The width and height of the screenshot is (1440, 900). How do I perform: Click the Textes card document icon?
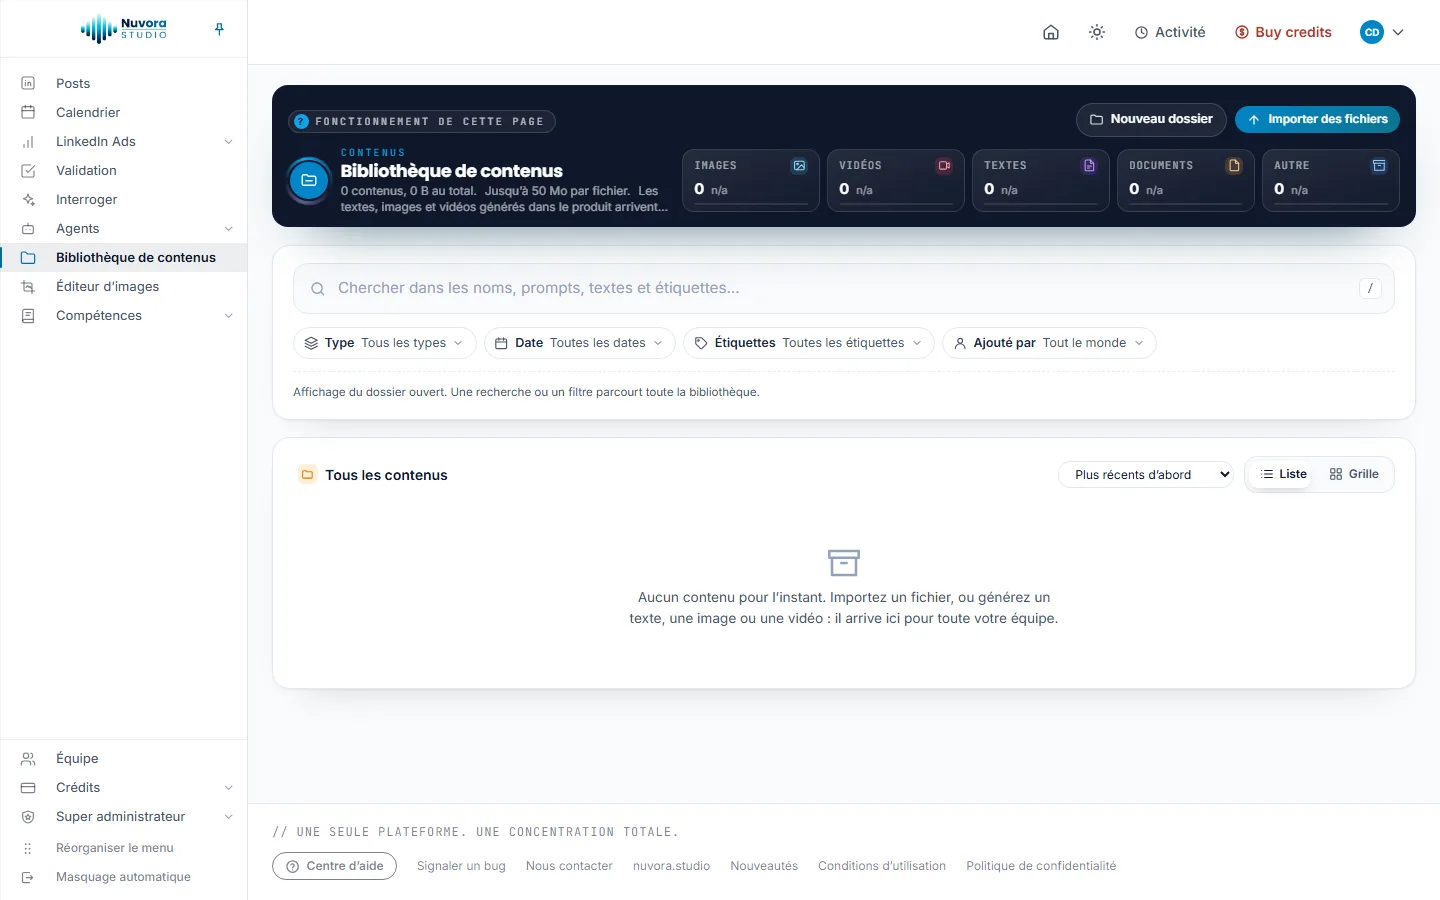[x=1089, y=166]
